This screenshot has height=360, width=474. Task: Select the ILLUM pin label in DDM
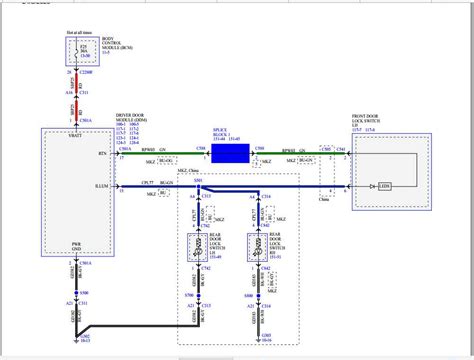click(x=102, y=186)
